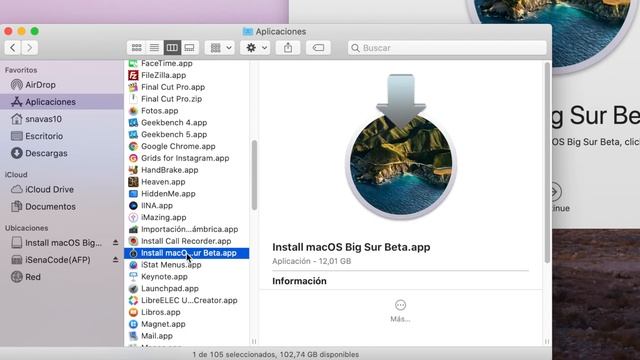Click the Big Sur installer preview image
640x360 pixels.
(401, 147)
